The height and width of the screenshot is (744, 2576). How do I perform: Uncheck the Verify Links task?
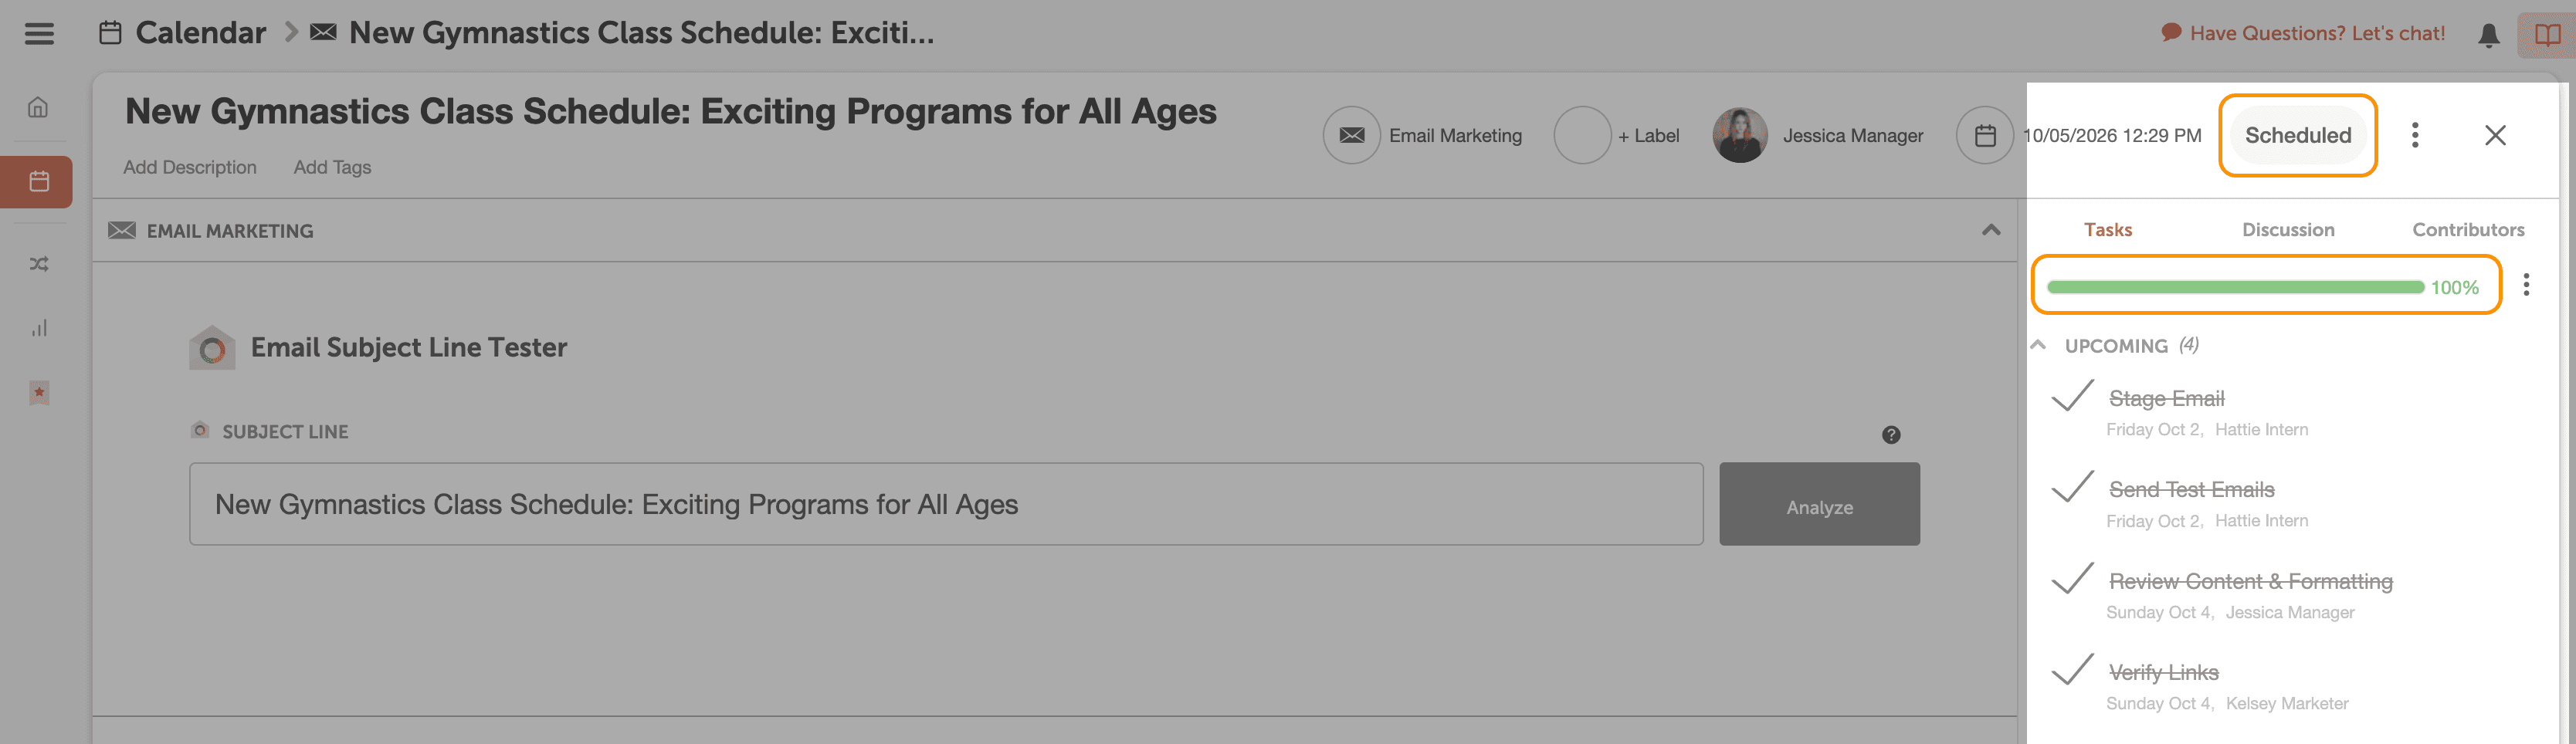2072,671
